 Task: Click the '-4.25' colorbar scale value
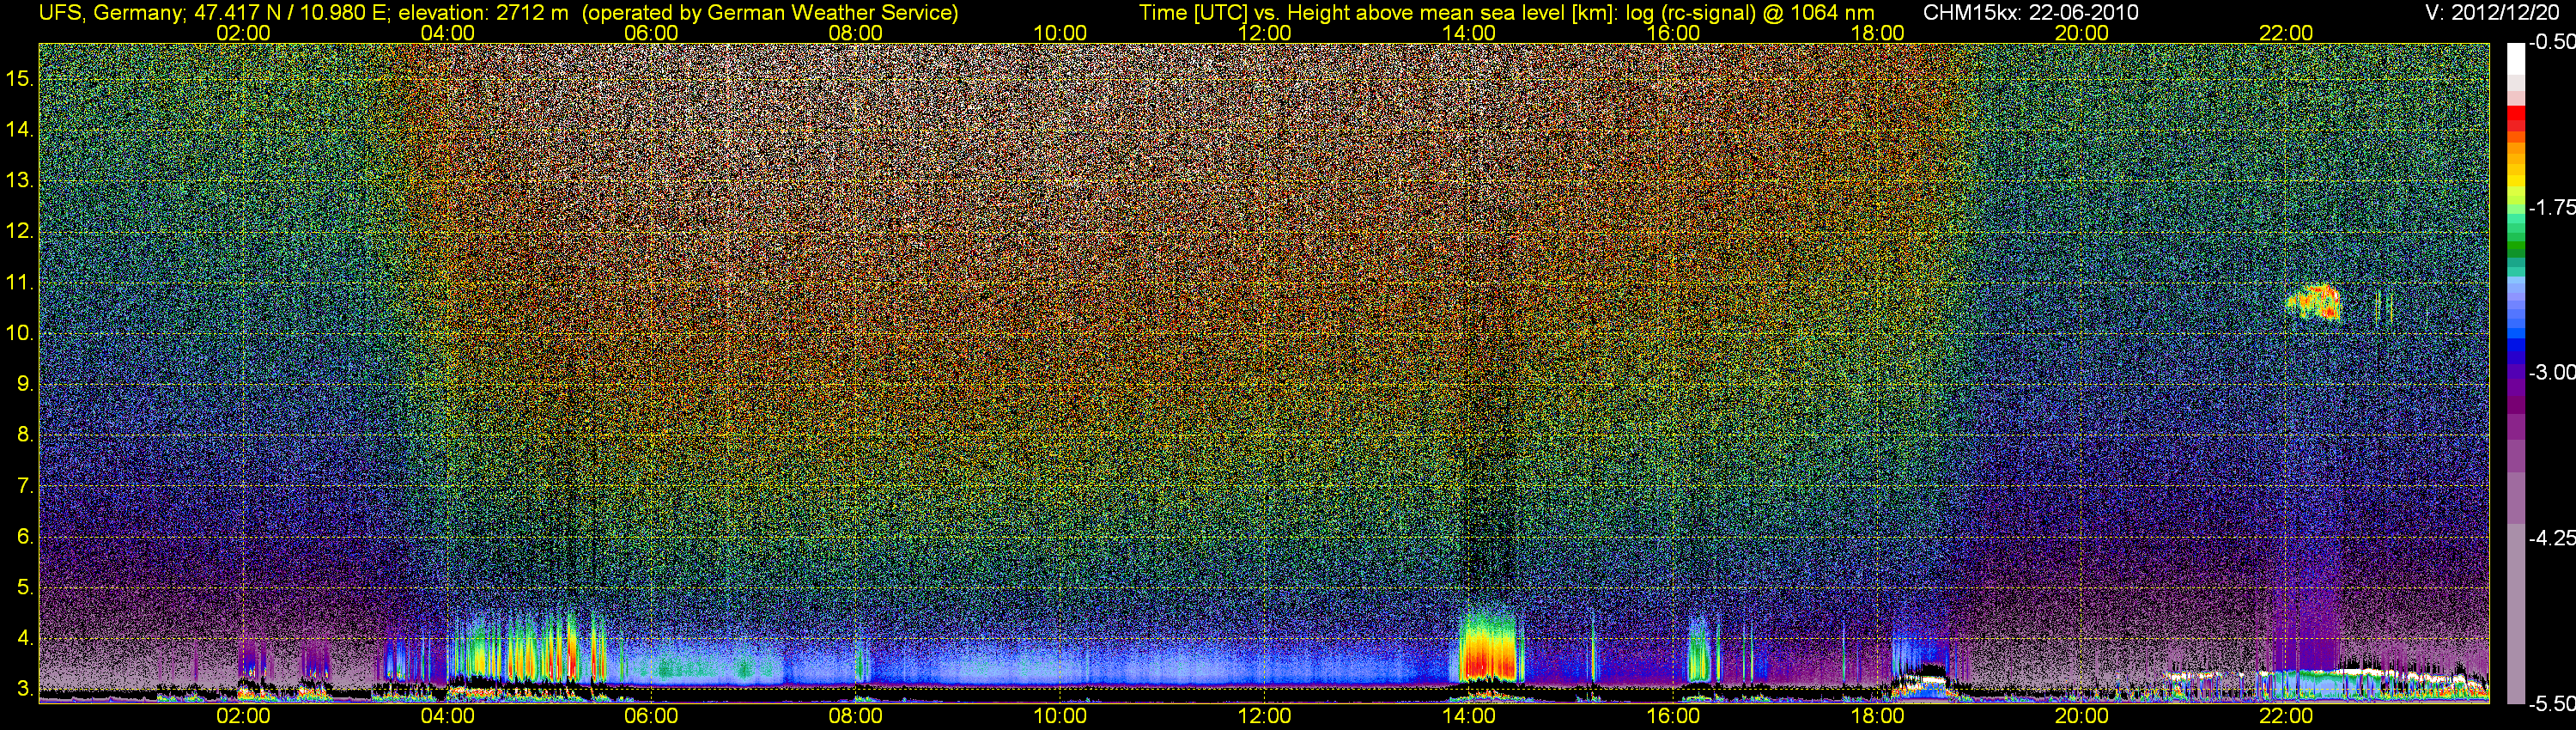coord(2552,538)
